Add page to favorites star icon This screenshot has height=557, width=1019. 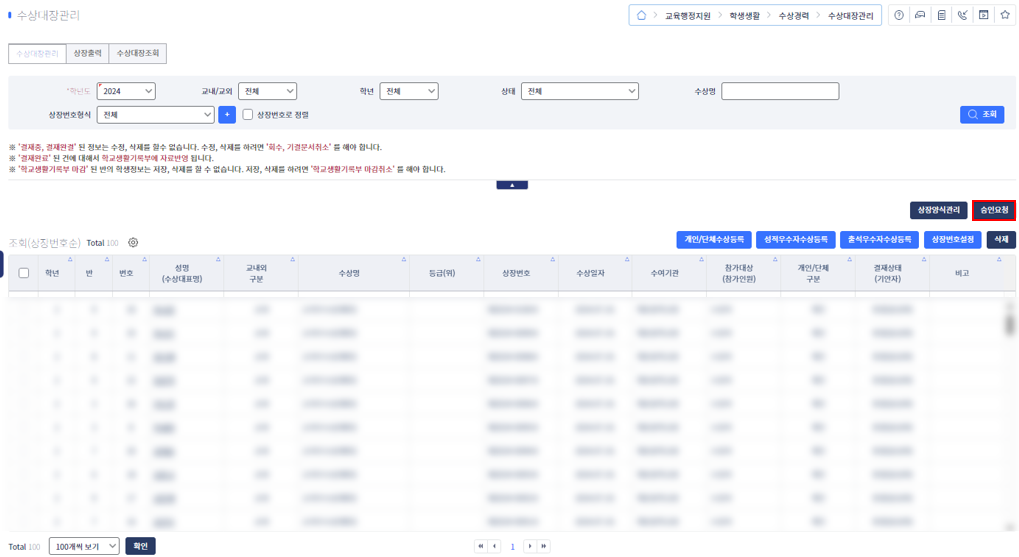1005,15
